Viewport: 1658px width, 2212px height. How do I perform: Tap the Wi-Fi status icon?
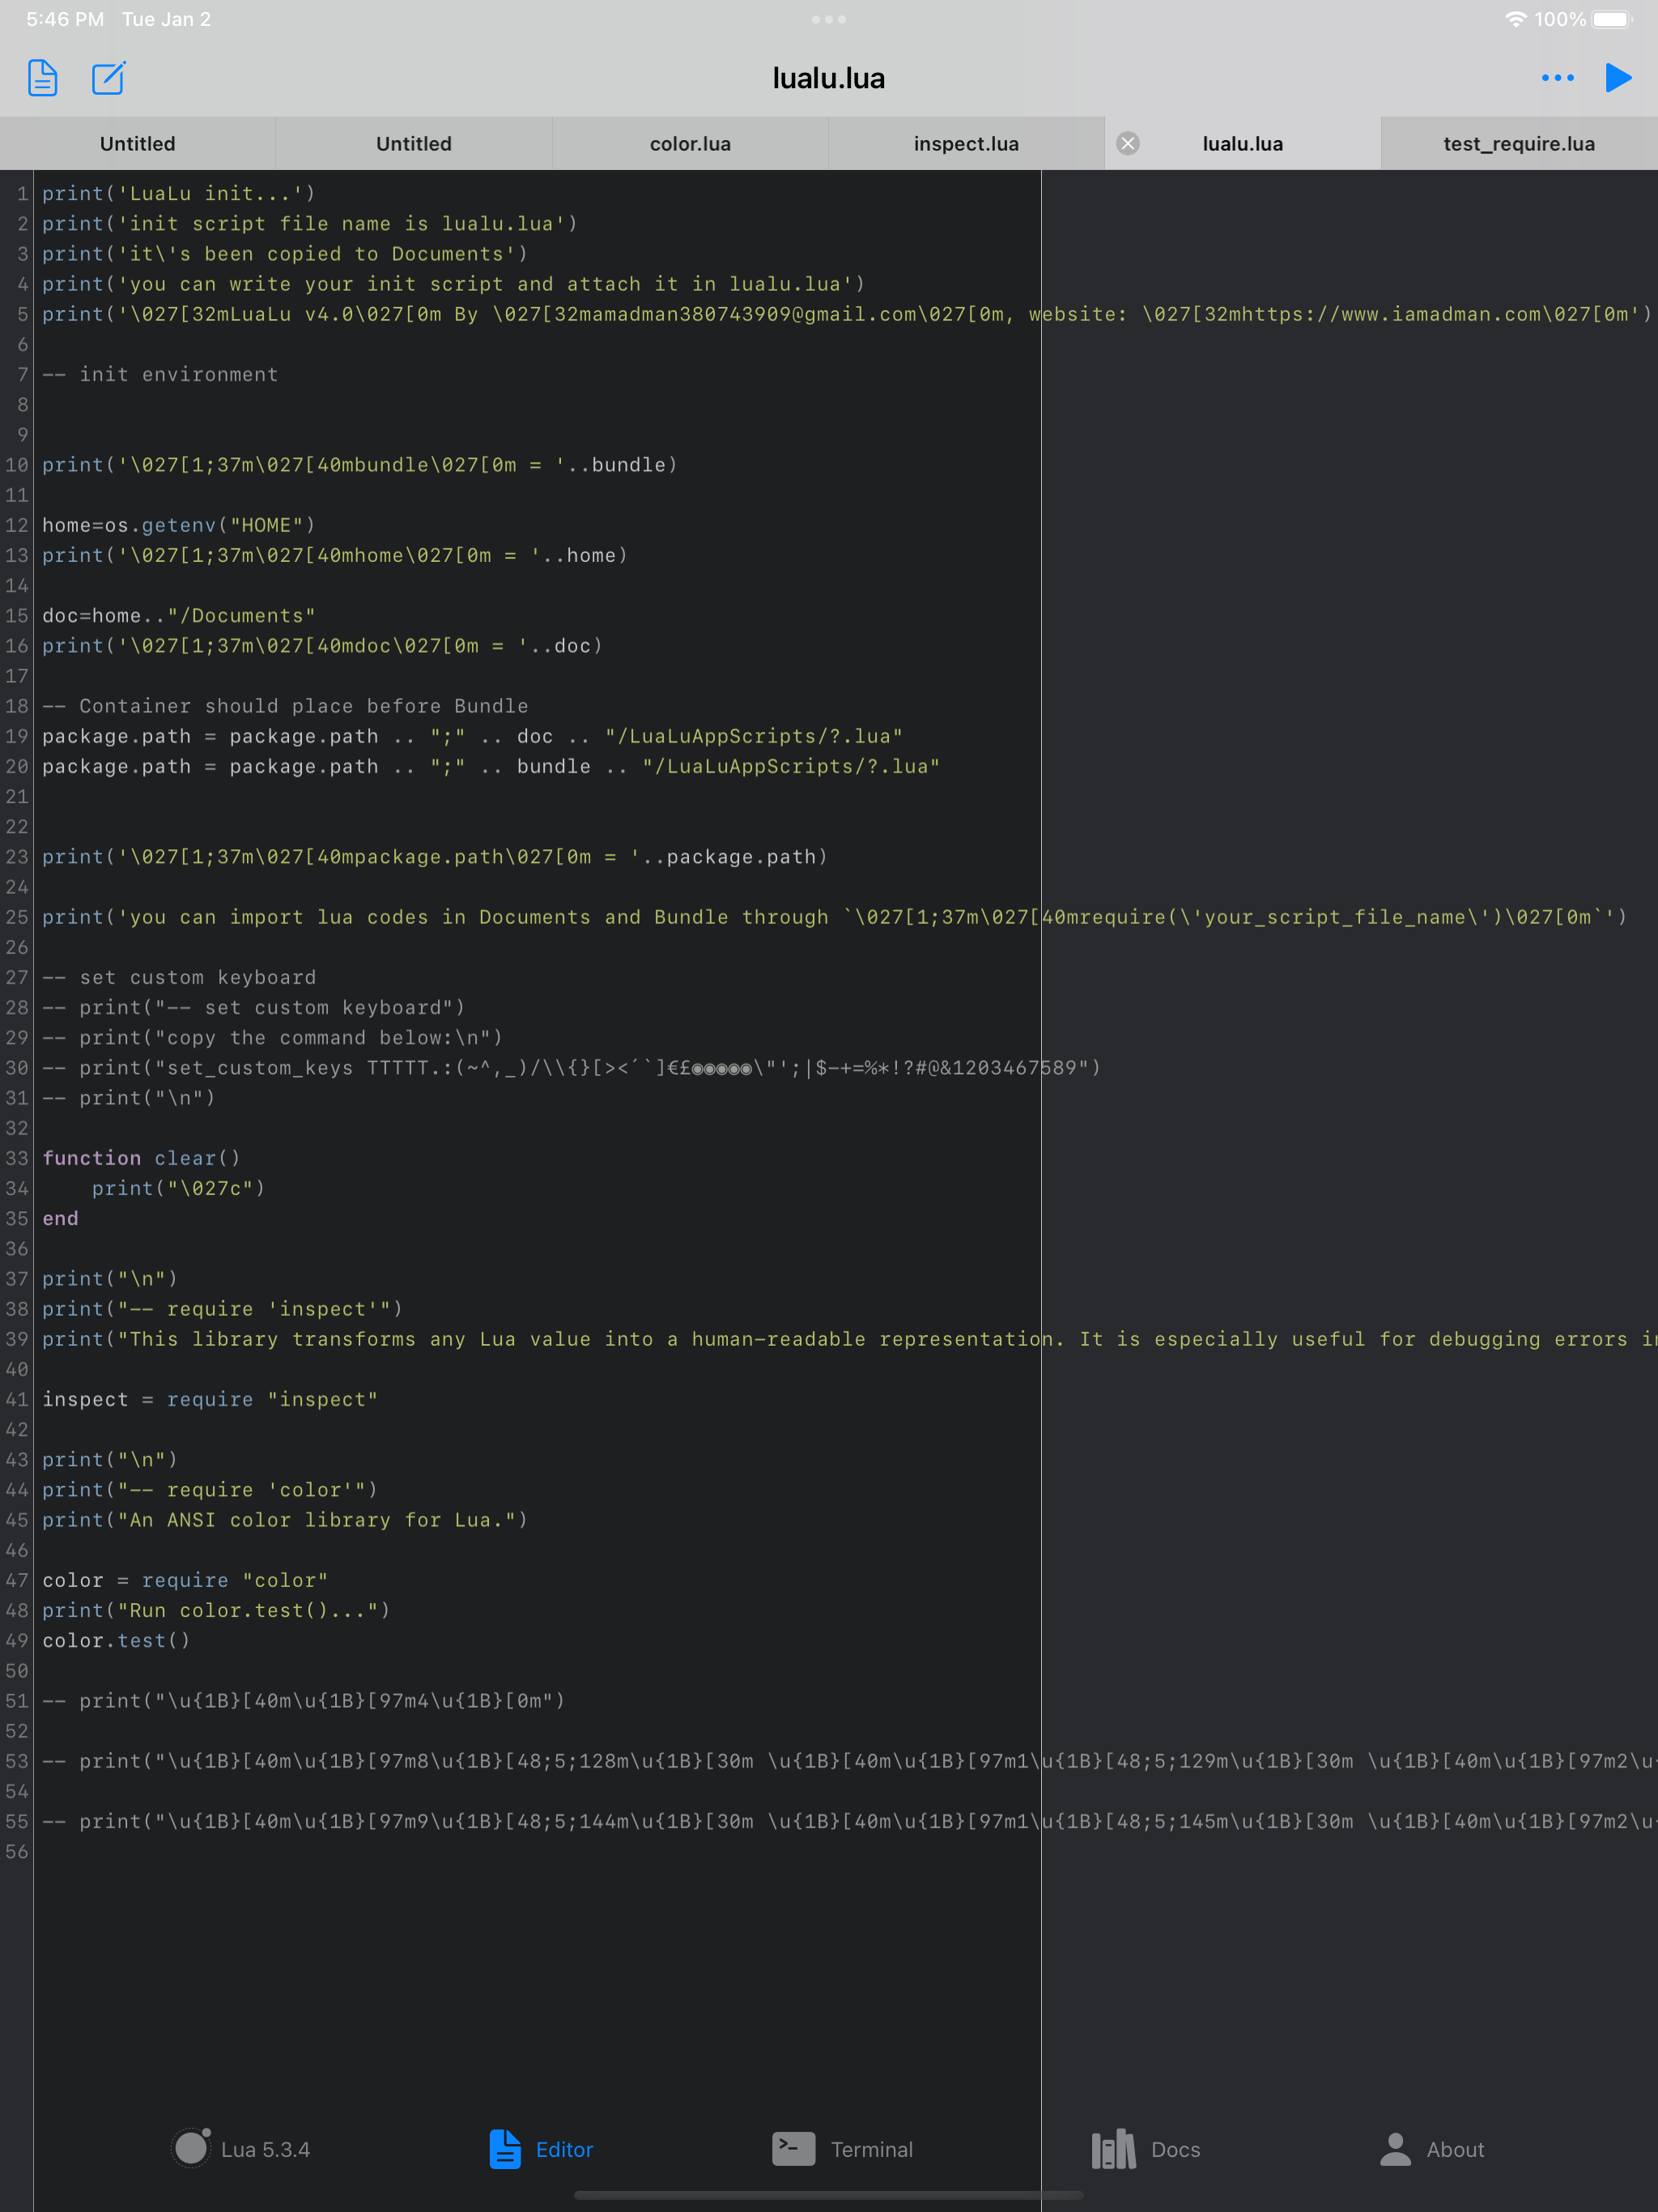click(1515, 19)
